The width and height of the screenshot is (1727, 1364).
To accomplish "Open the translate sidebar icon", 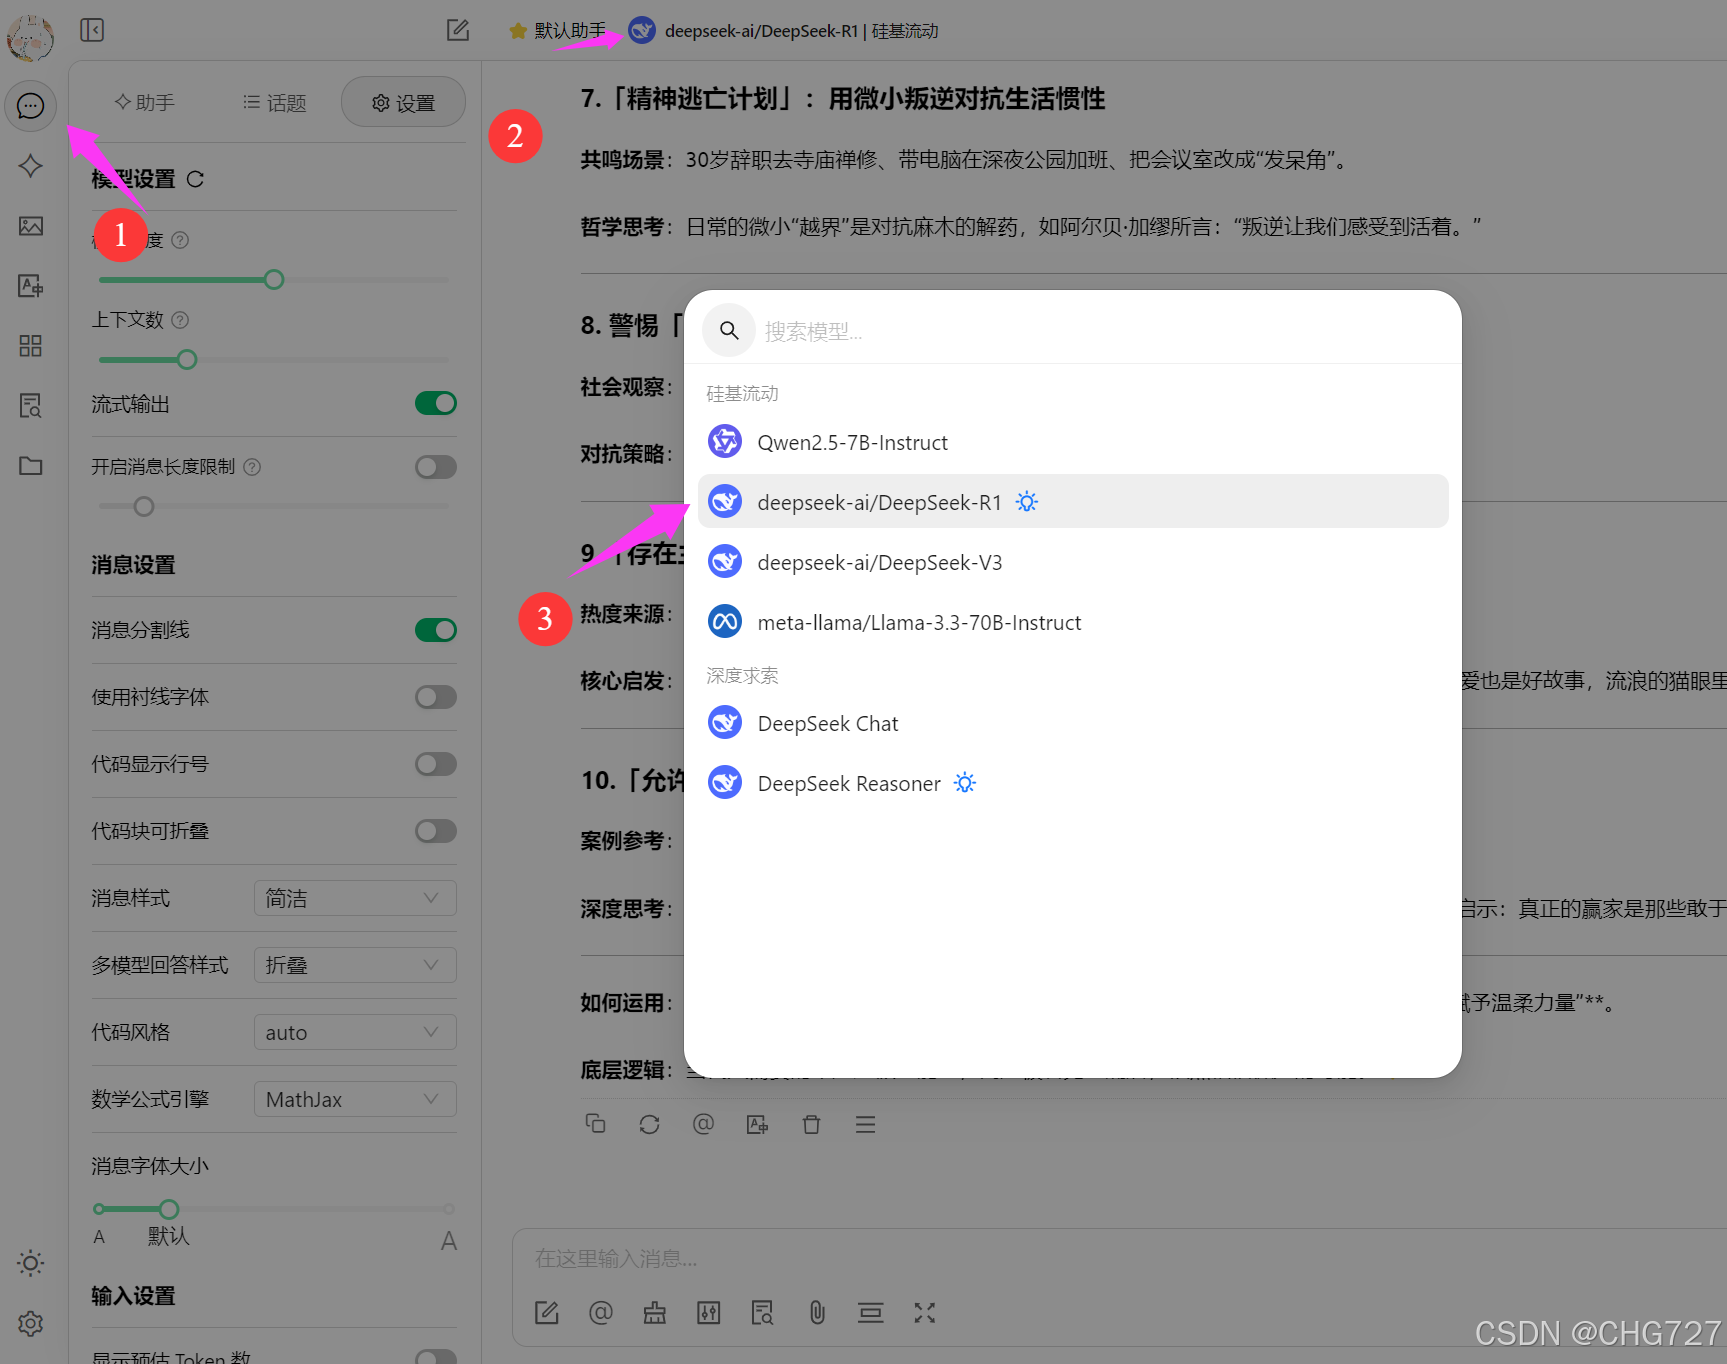I will tap(31, 286).
